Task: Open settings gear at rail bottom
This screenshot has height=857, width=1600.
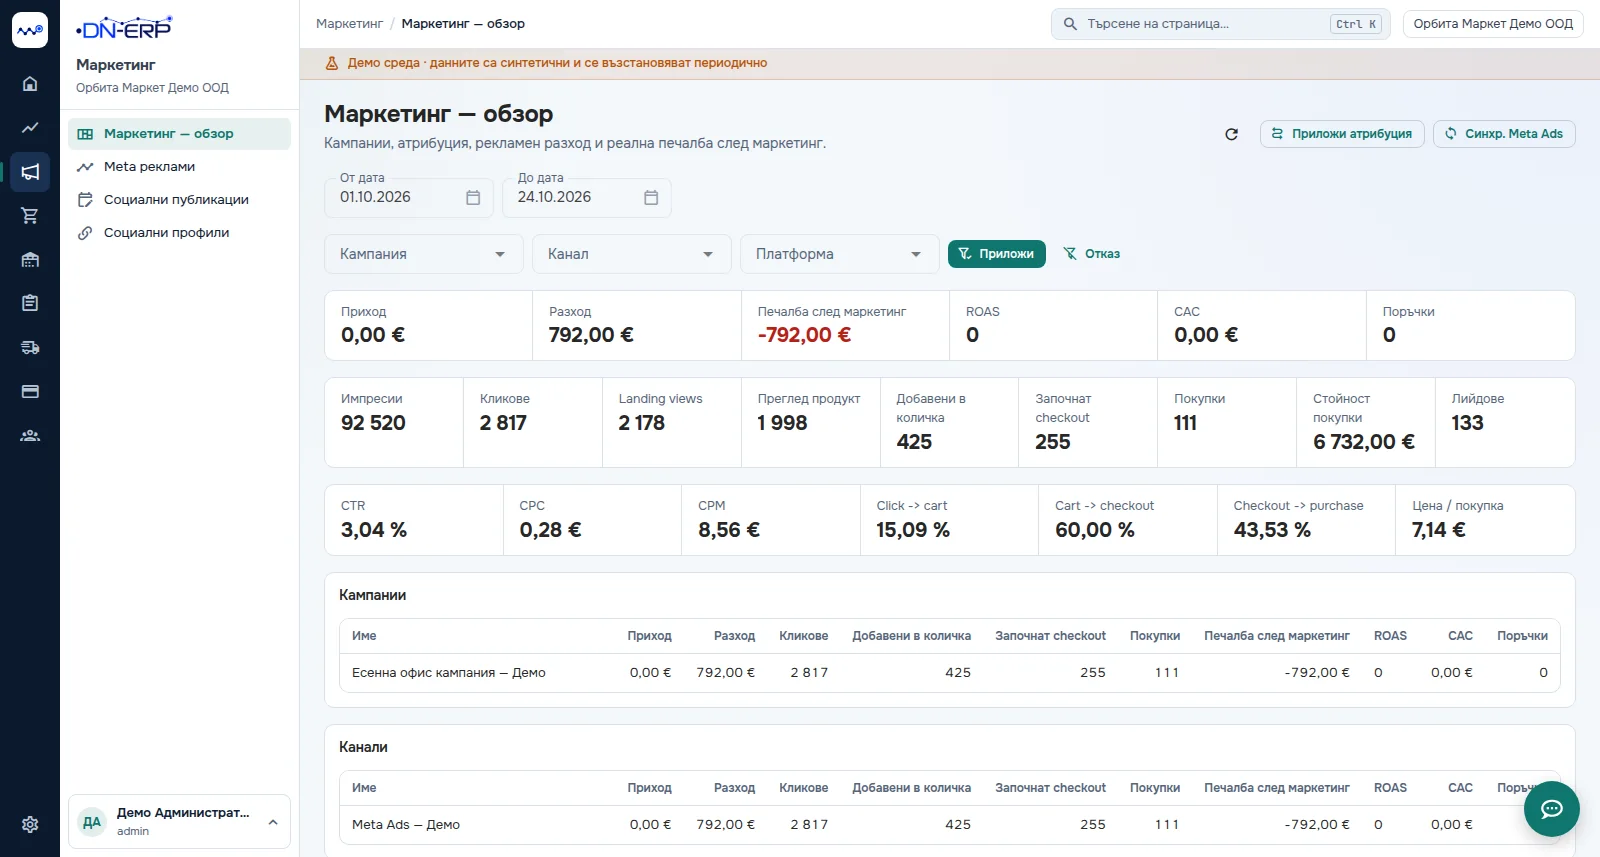Action: (x=30, y=825)
